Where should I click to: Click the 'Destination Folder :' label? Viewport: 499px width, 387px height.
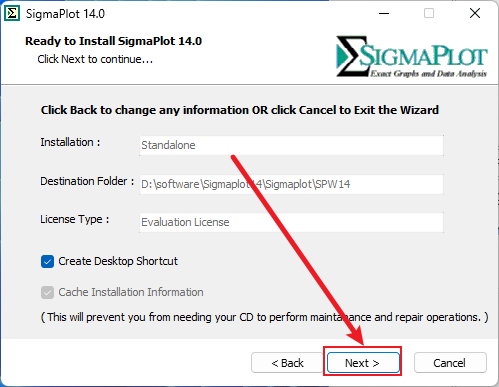pos(87,181)
